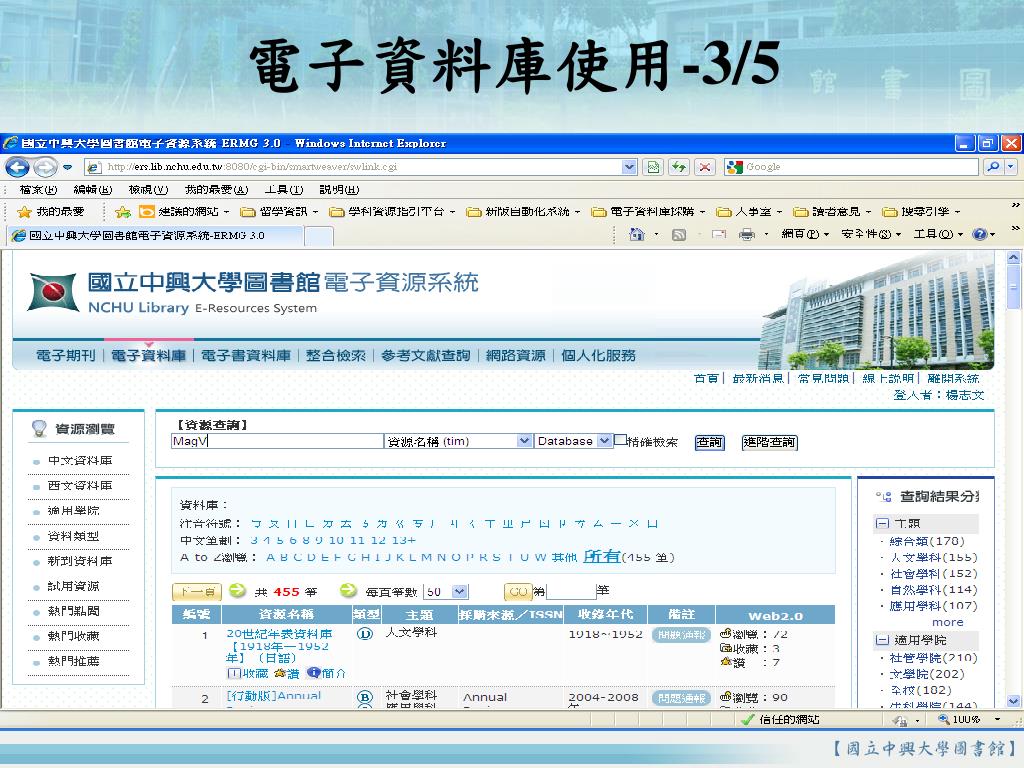The image size is (1024, 768).
Task: Open the 留學資訊 favorites folder
Action: (280, 212)
